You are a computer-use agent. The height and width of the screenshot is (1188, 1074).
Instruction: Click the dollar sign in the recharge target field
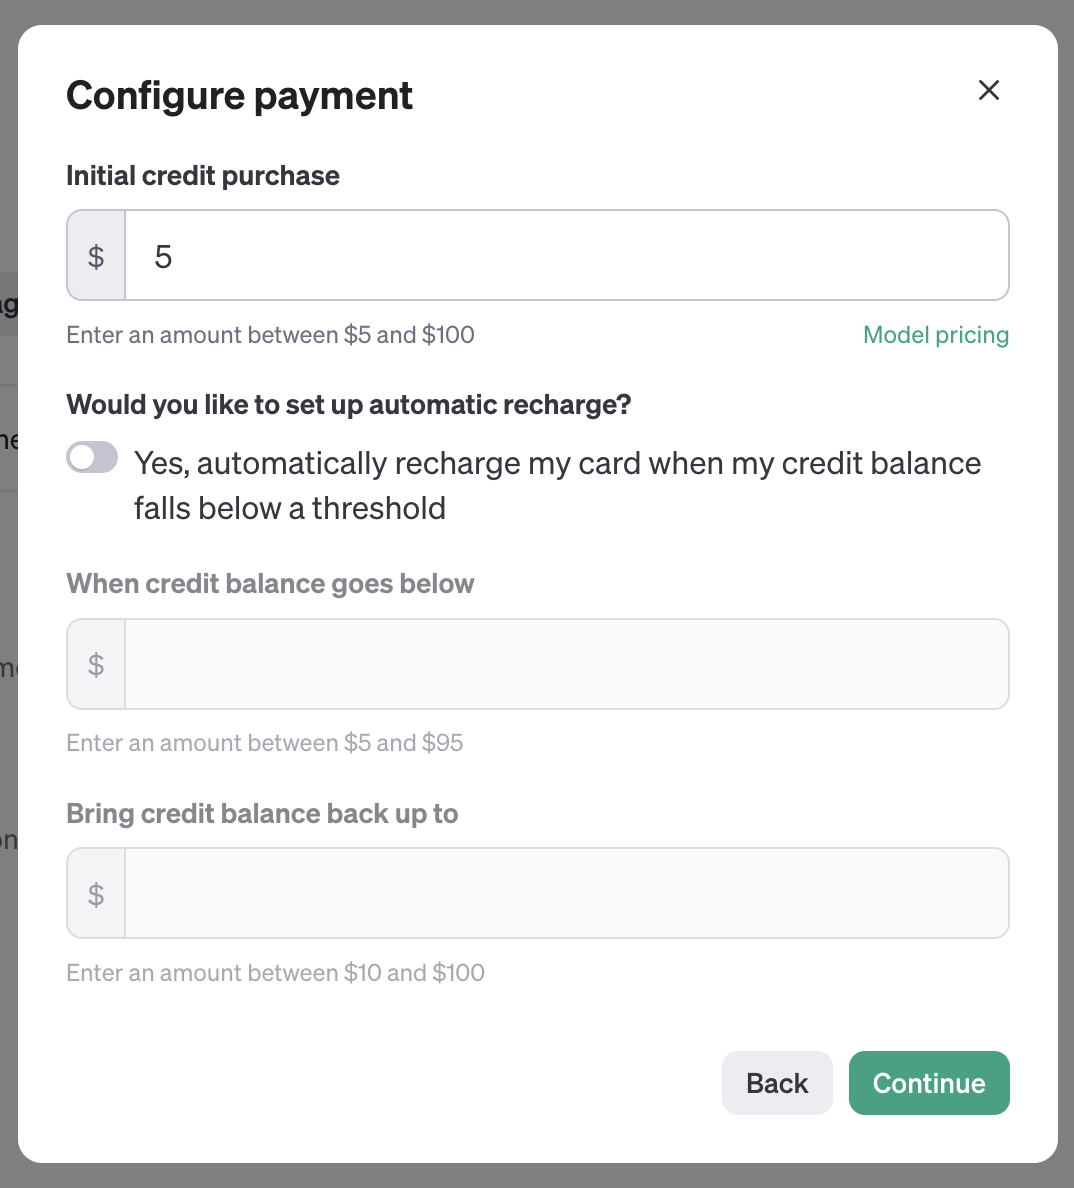[96, 893]
